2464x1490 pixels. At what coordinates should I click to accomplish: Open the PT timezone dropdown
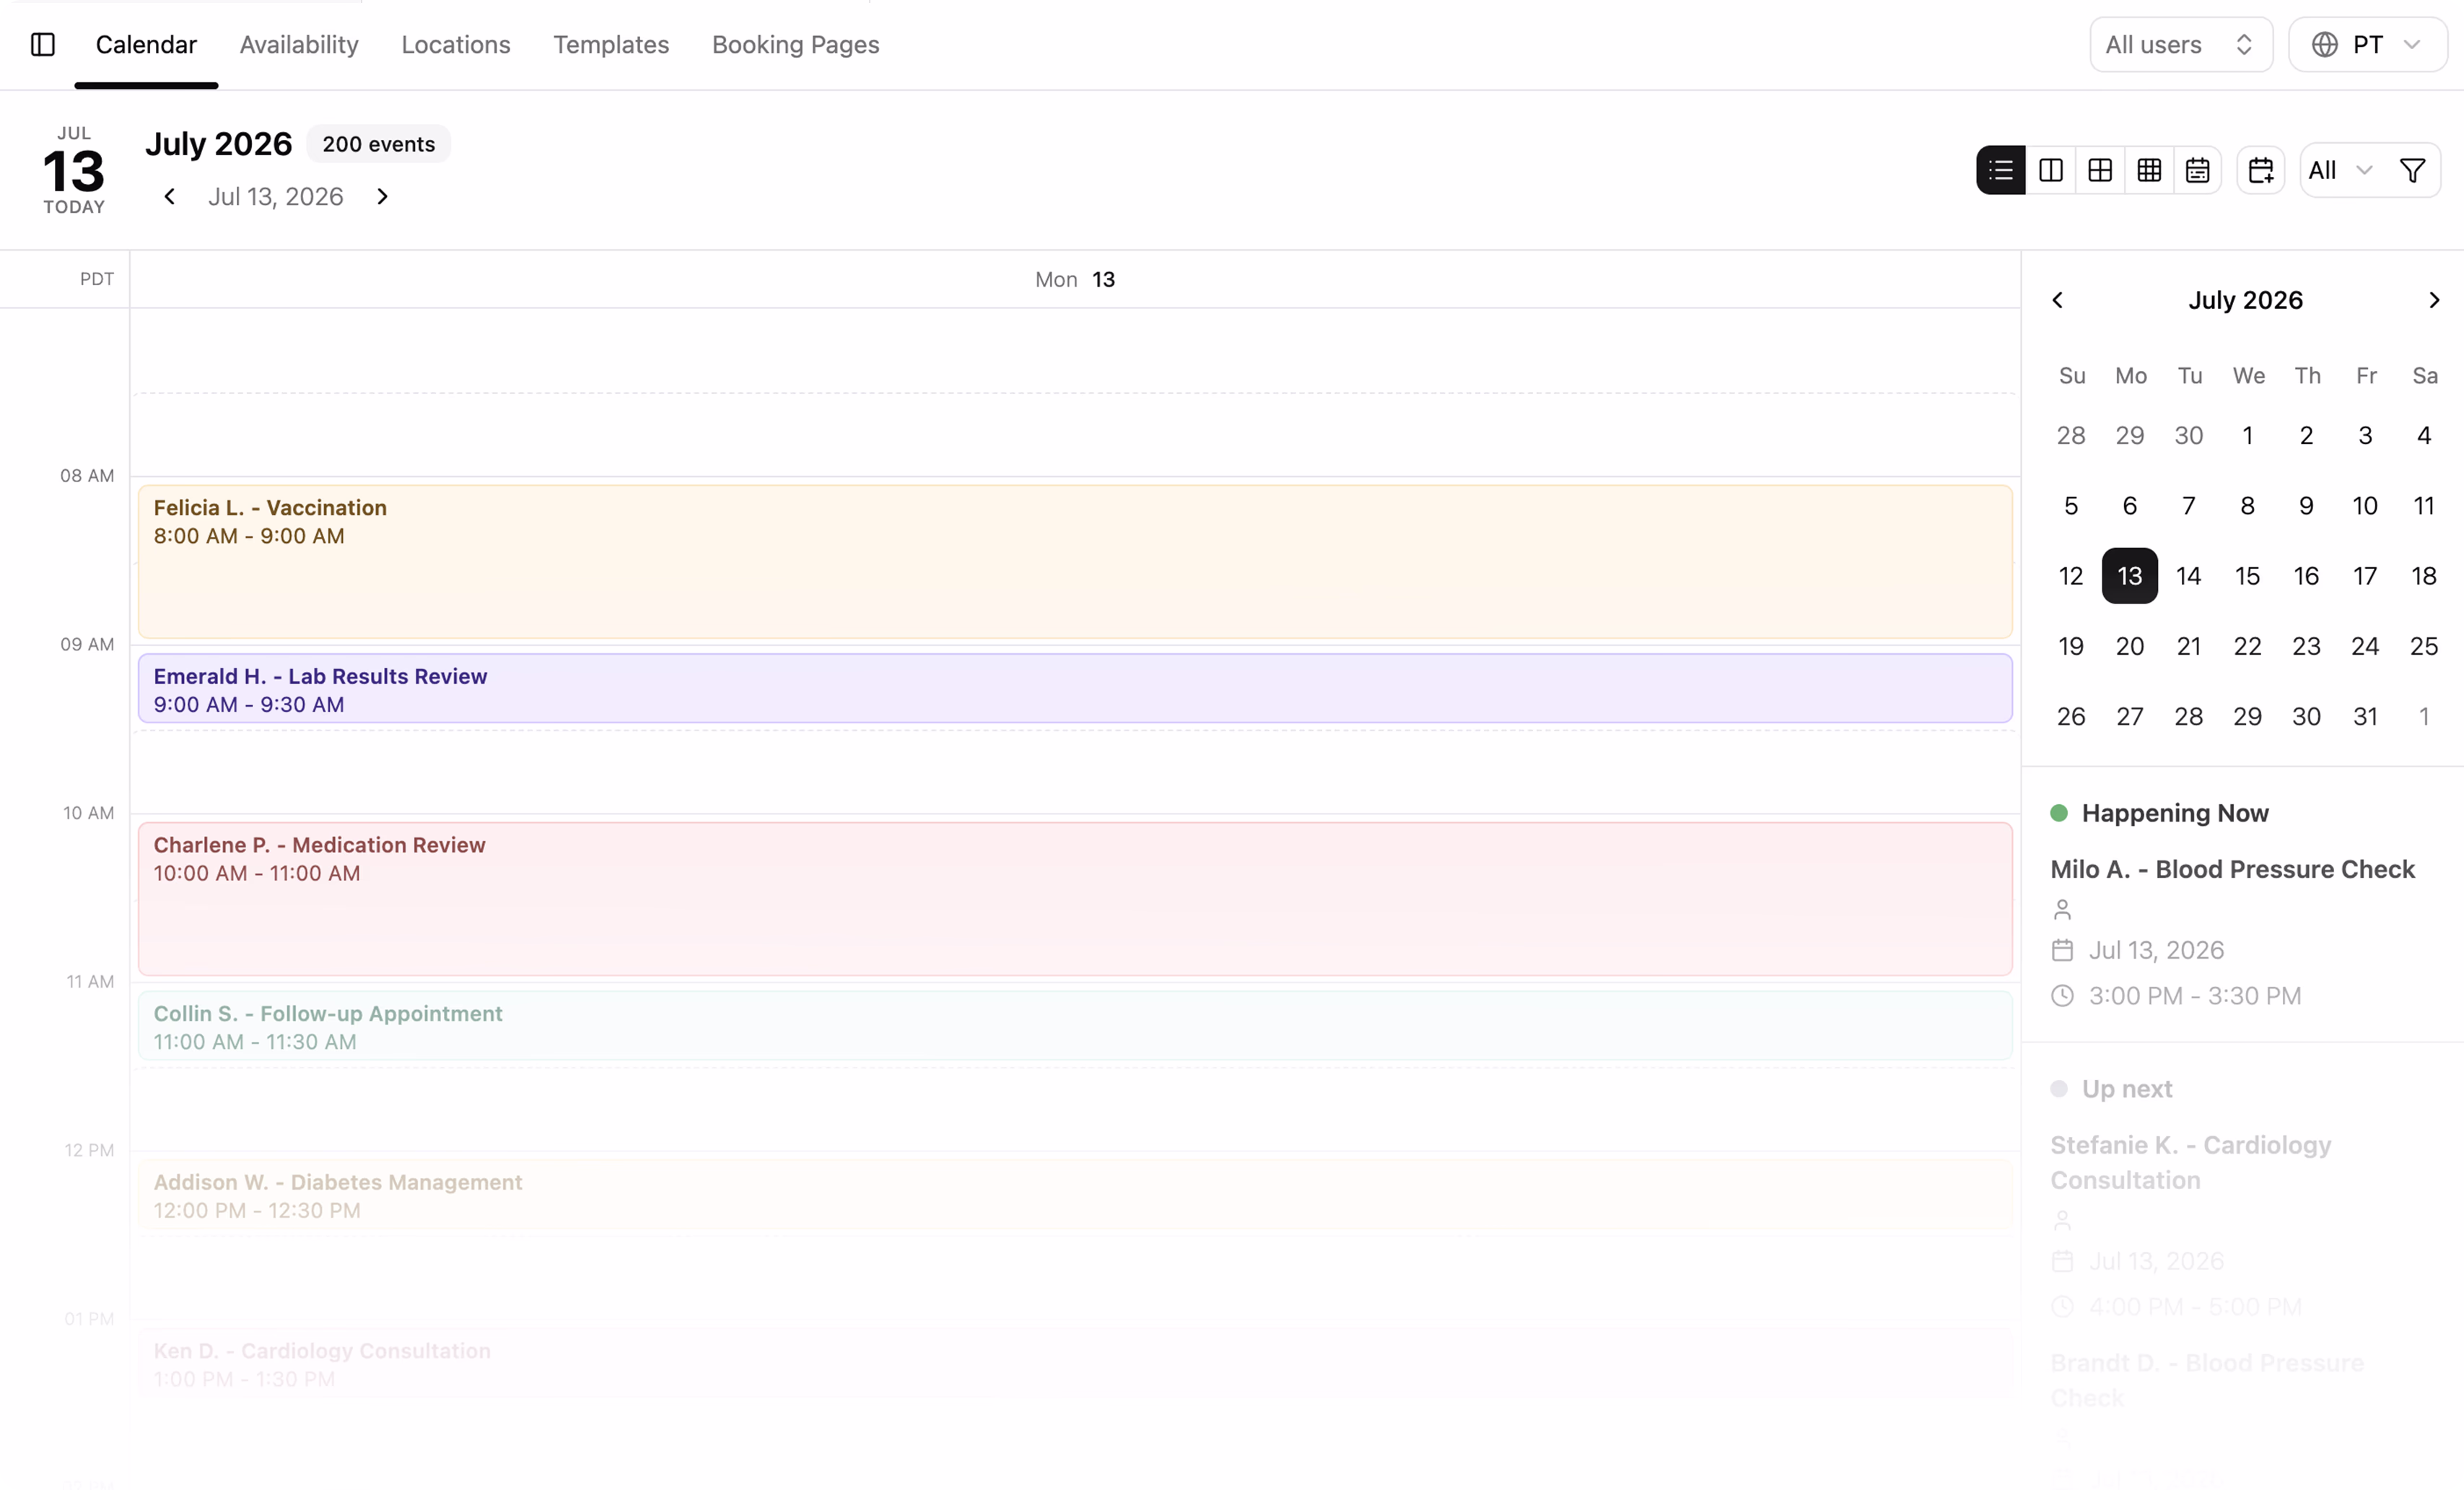click(2368, 45)
